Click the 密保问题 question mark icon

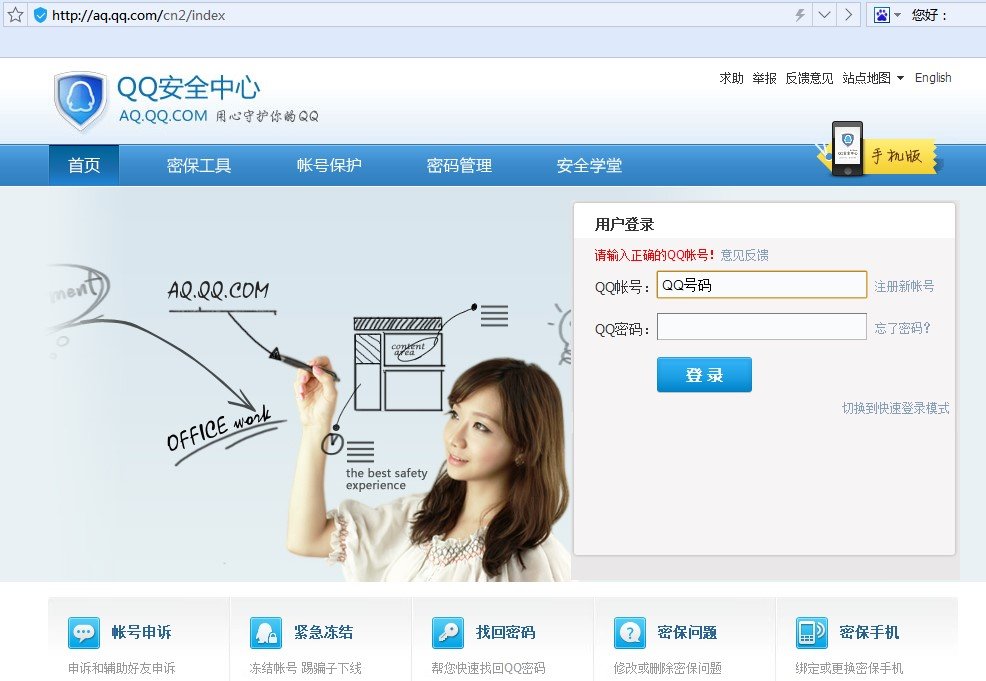click(x=630, y=633)
